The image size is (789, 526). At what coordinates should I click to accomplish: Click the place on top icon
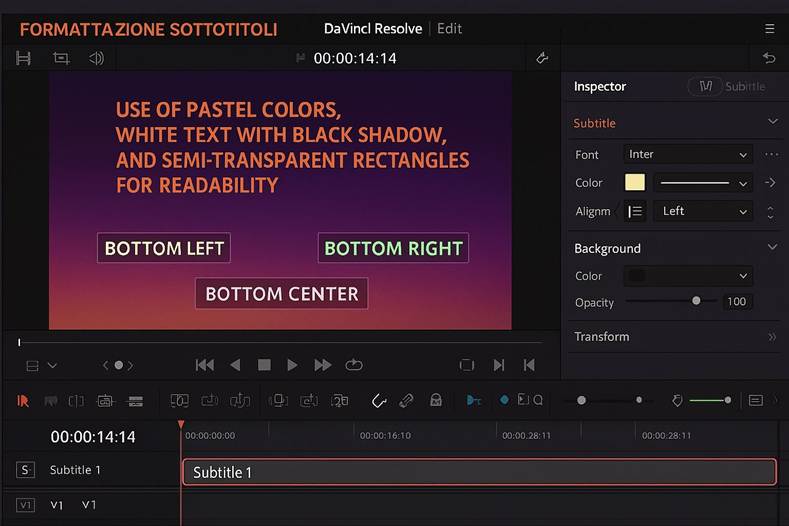coord(309,401)
